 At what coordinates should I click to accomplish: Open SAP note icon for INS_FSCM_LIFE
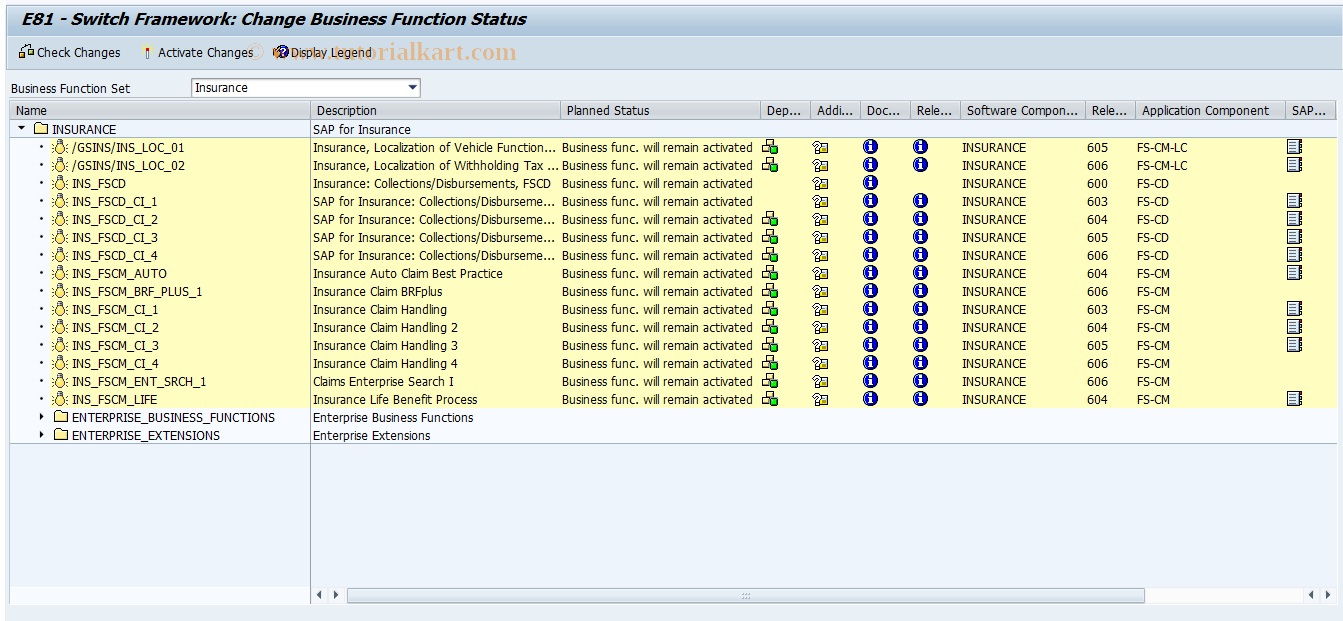point(1294,399)
